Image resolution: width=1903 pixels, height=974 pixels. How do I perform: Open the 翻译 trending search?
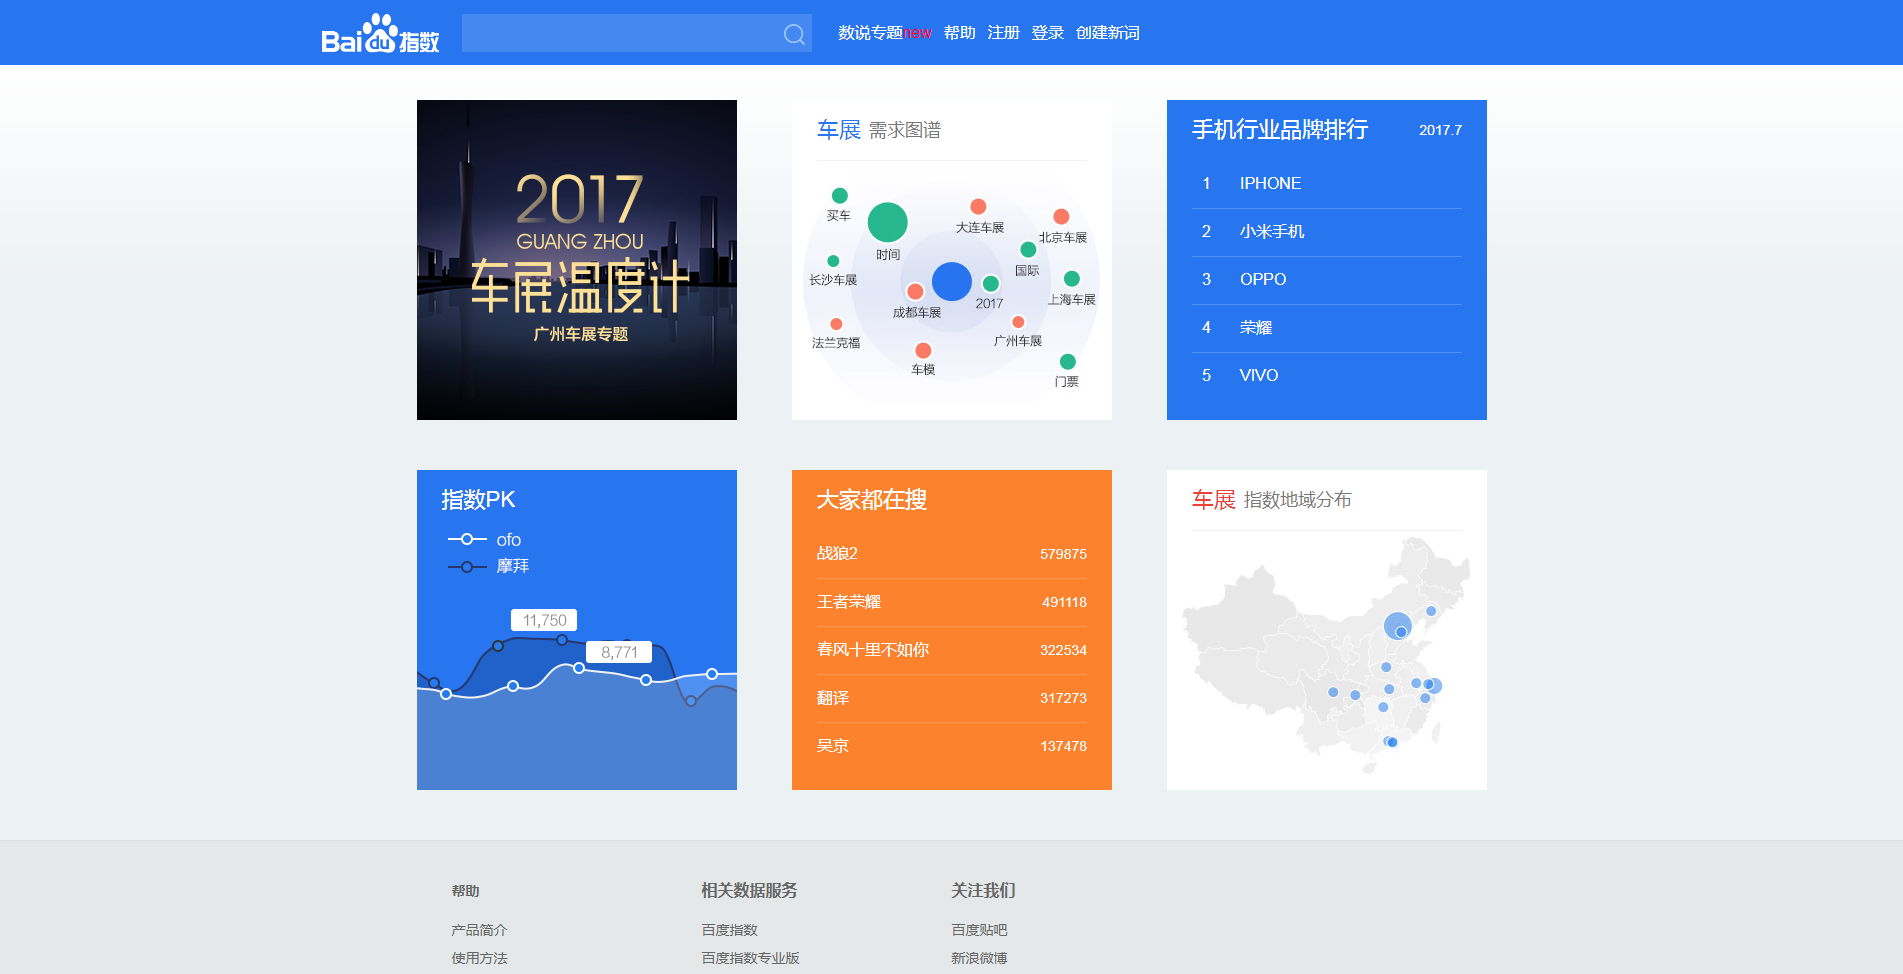point(952,698)
